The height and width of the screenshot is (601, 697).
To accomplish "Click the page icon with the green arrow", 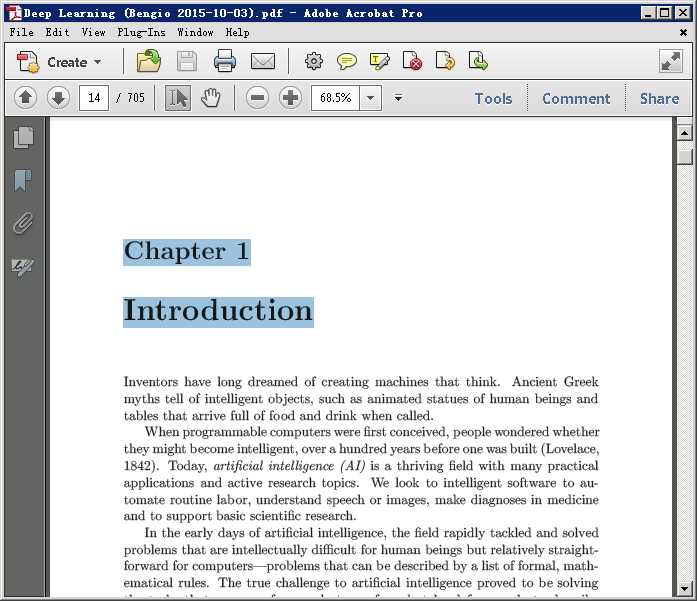I will 478,61.
